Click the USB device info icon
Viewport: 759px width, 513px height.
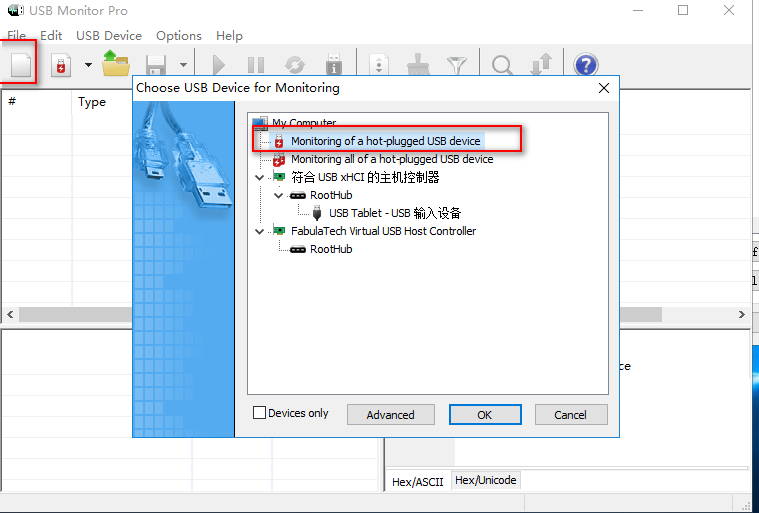[334, 64]
